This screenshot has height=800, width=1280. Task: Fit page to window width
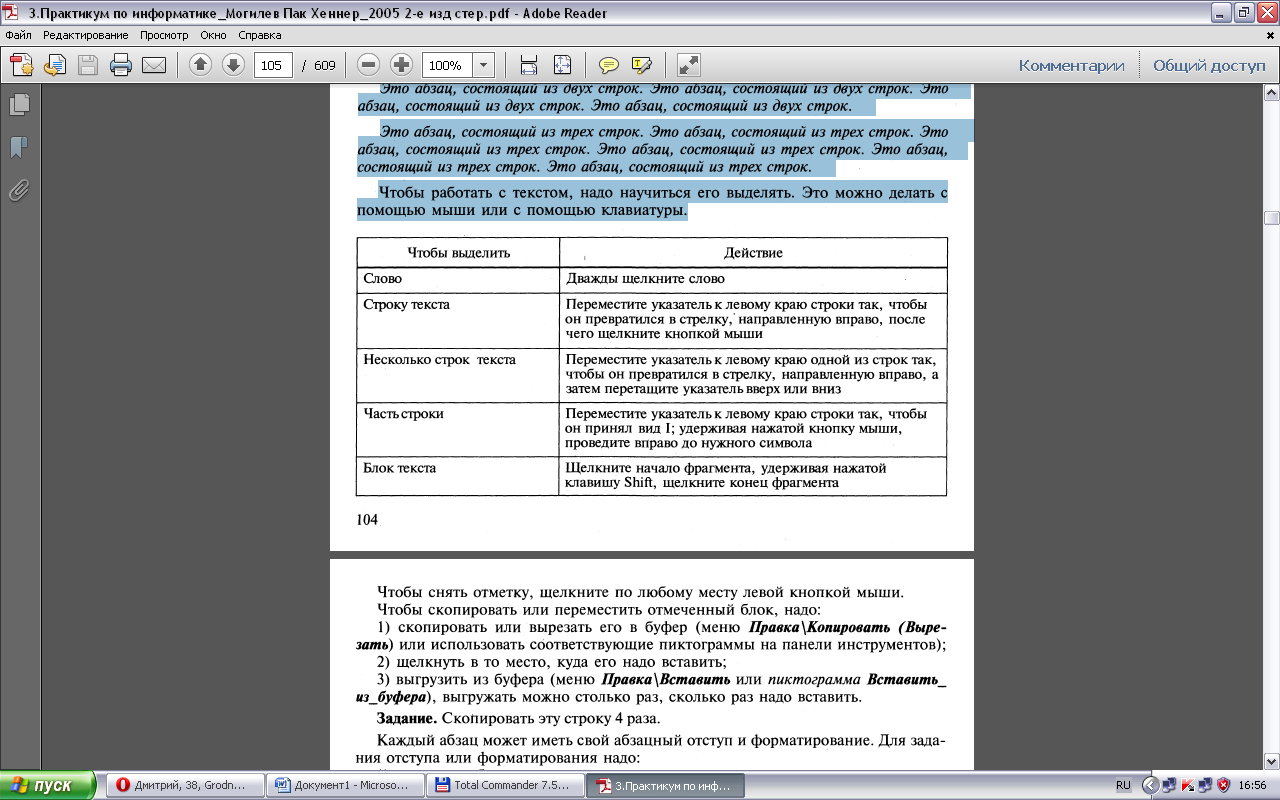[x=529, y=65]
